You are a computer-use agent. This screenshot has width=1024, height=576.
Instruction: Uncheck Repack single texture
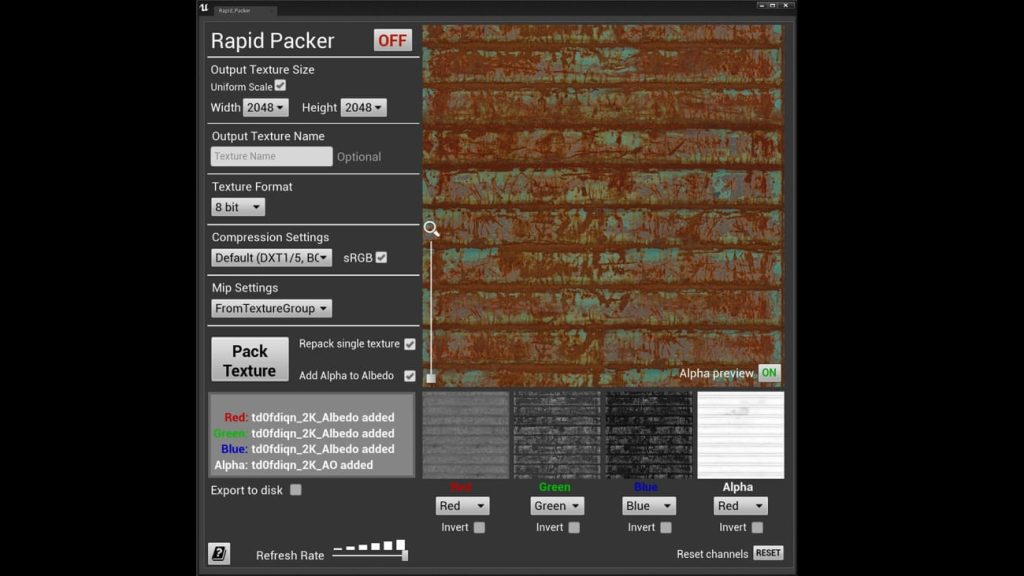tap(409, 343)
